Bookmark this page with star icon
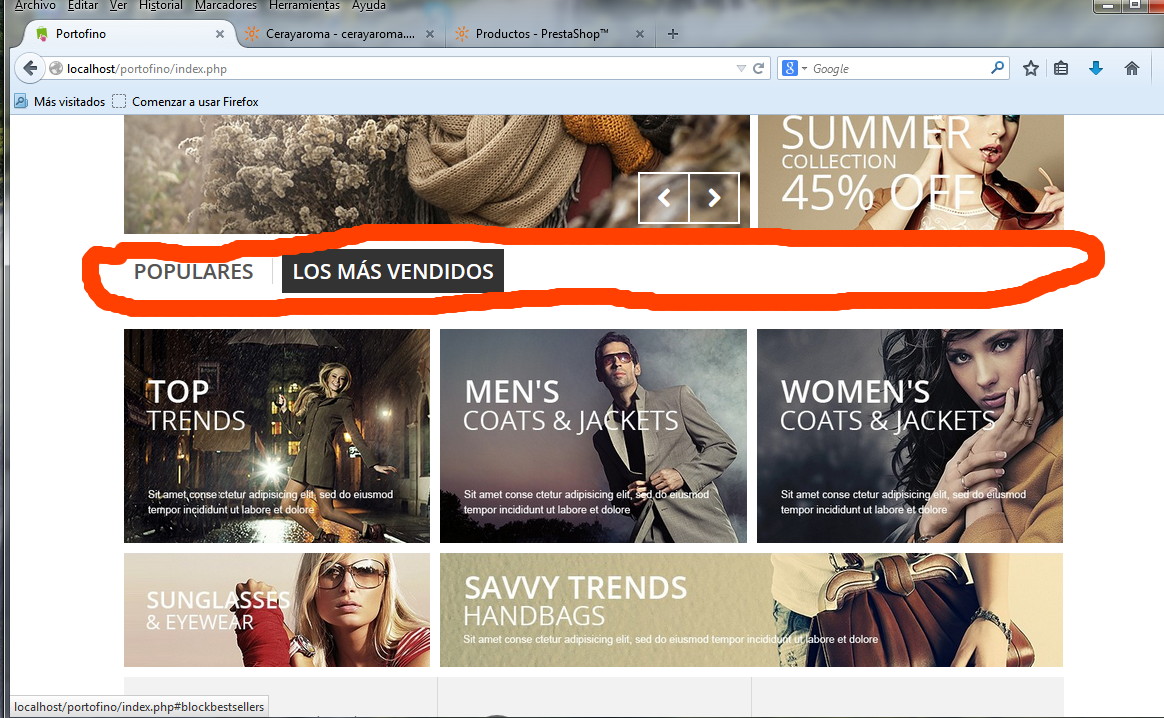This screenshot has height=718, width=1164. (1030, 68)
